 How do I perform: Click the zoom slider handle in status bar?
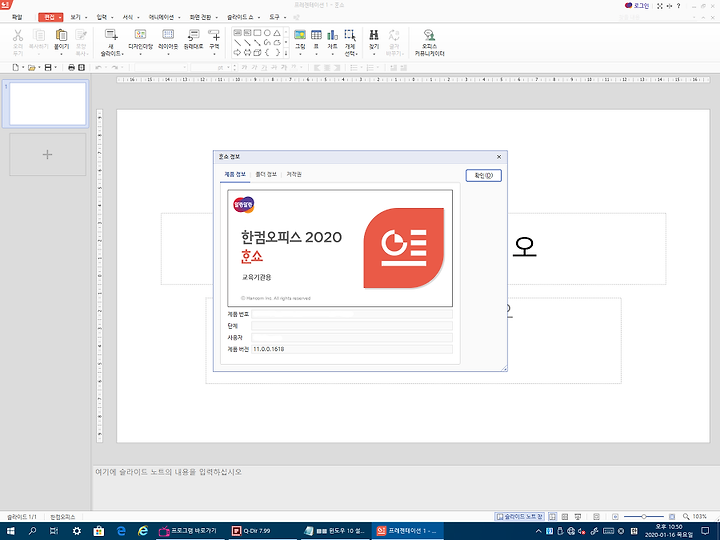pos(644,517)
